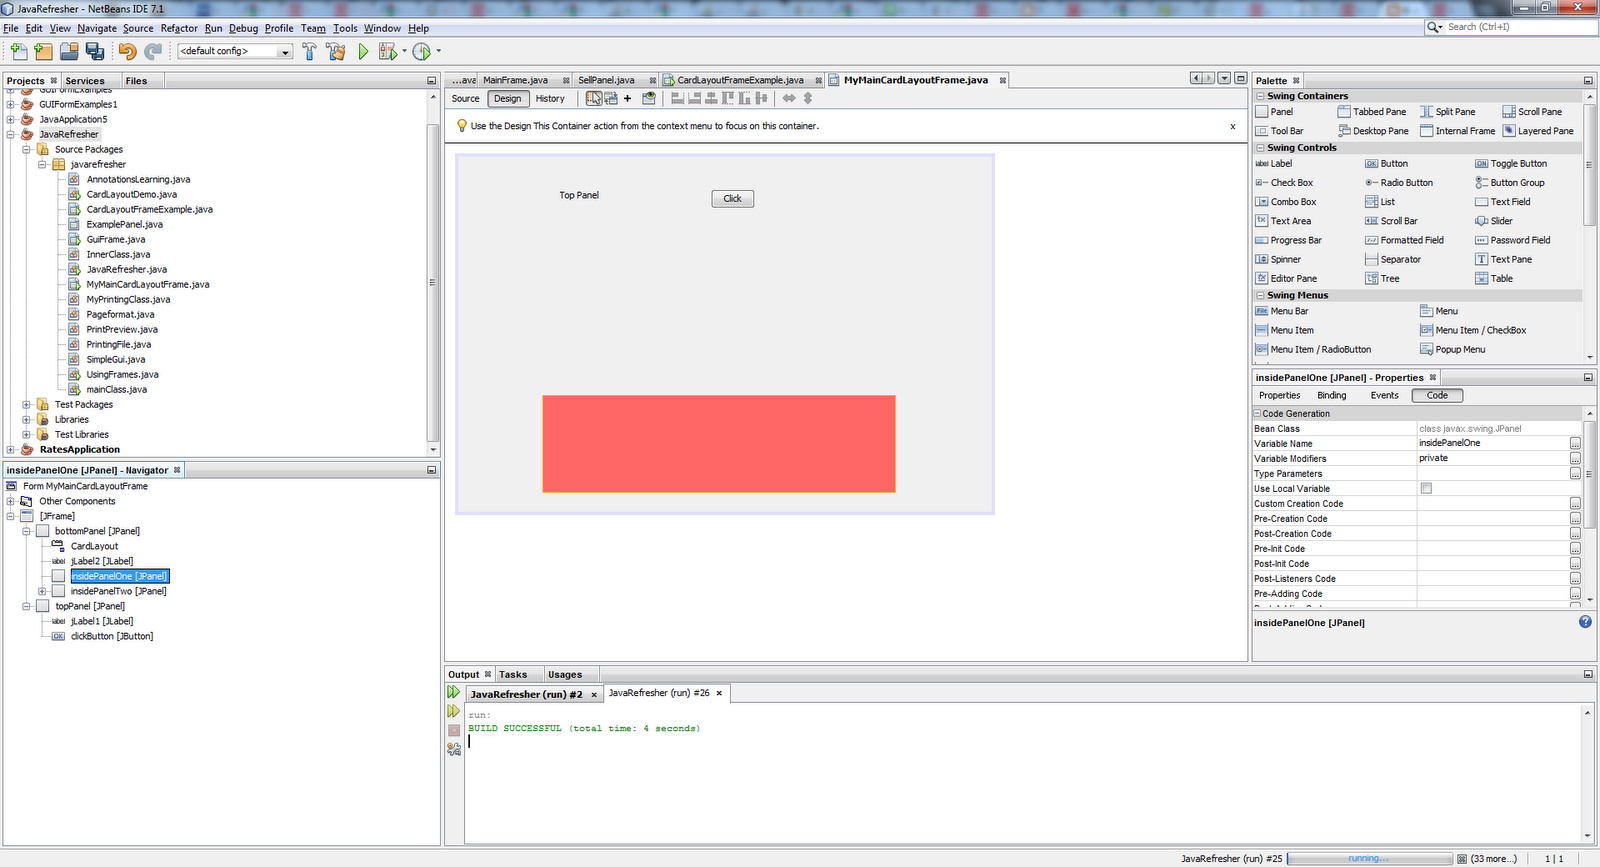Click the Clean and Build icon
This screenshot has width=1600, height=867.
336,51
